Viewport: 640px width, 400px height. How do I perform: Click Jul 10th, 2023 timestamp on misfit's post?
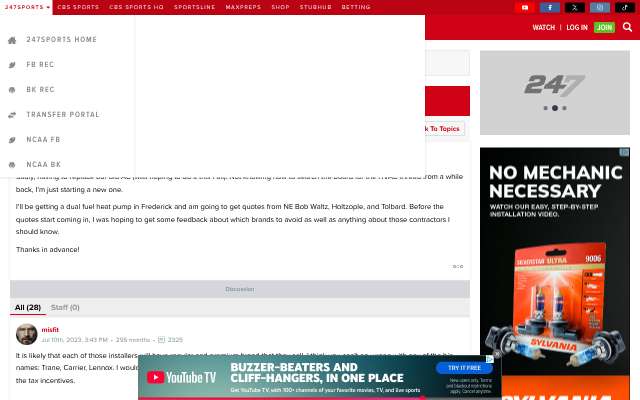coord(74,340)
